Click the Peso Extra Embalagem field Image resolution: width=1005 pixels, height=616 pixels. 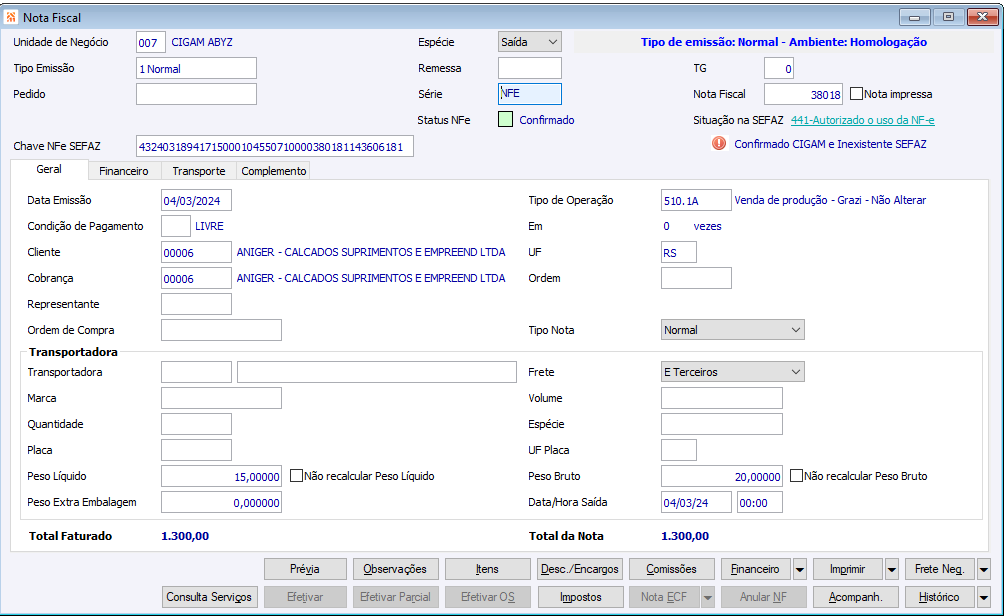pos(221,502)
